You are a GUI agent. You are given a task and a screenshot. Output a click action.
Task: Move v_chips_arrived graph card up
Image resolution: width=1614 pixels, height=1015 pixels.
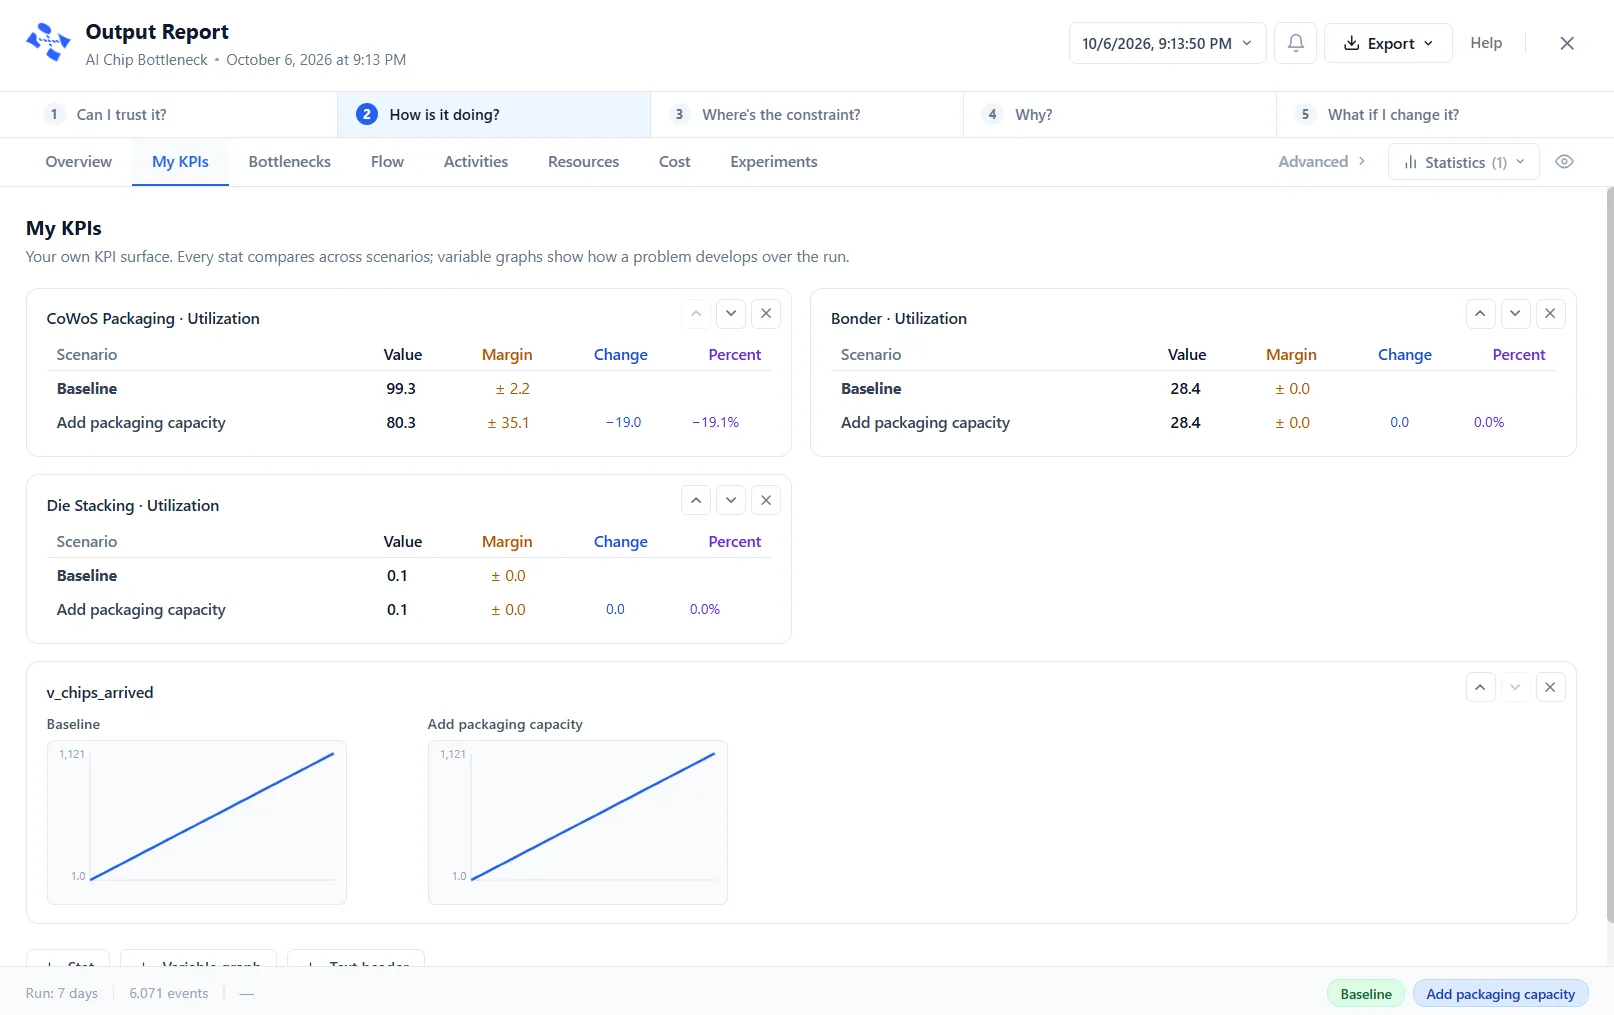coord(1480,688)
